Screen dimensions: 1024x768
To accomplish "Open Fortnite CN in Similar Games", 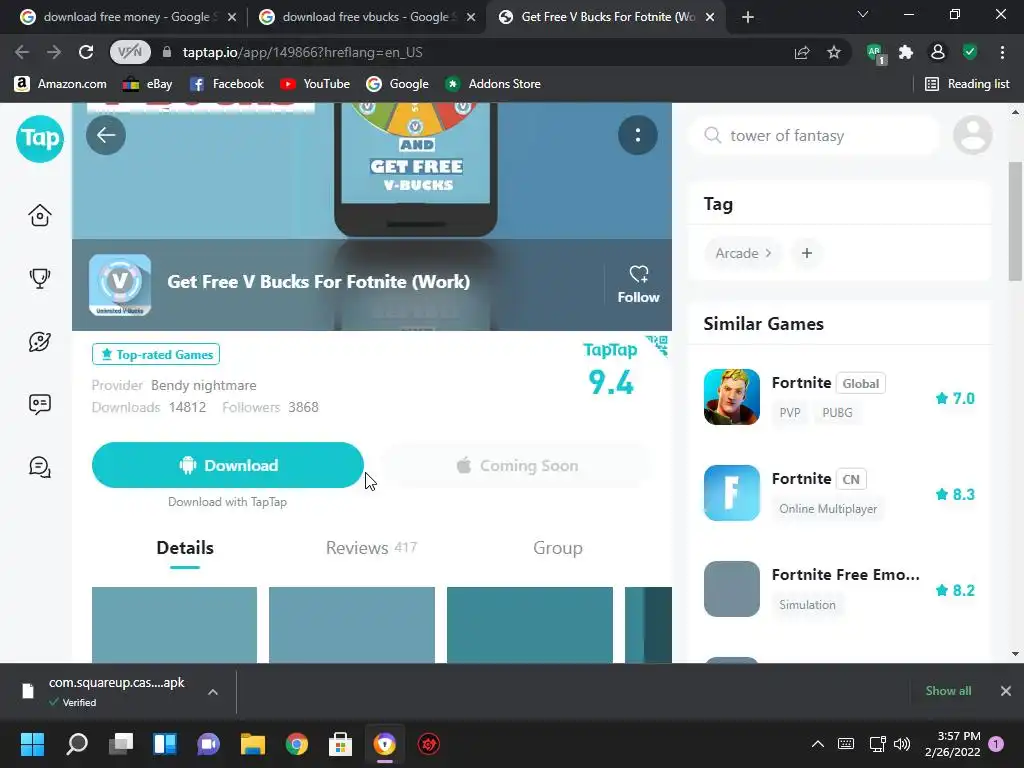I will pos(839,493).
